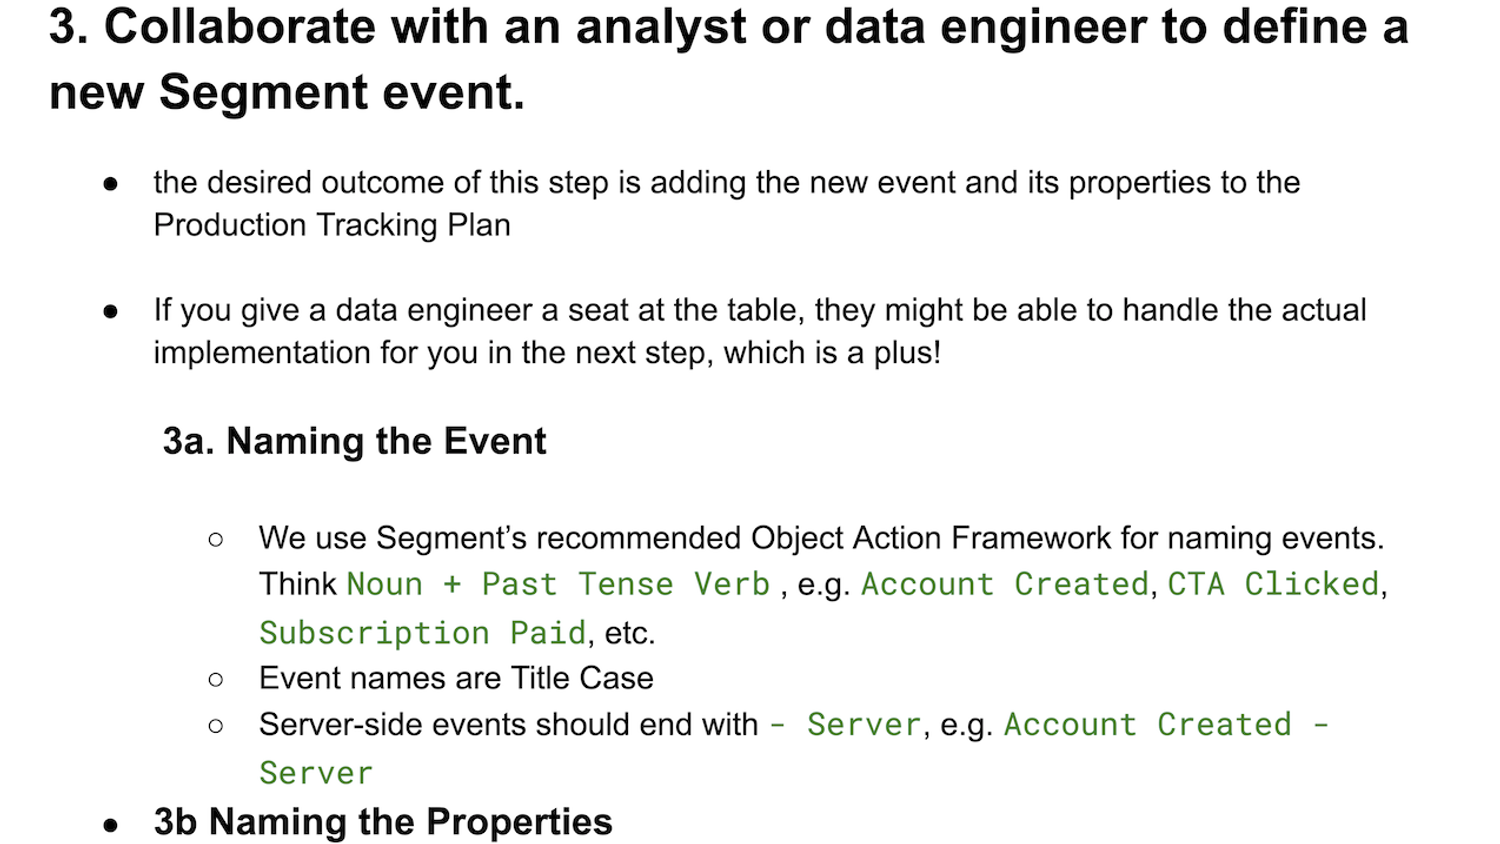Click the hollow bullet before "Server-side events"
This screenshot has width=1500, height=844.
tap(216, 726)
